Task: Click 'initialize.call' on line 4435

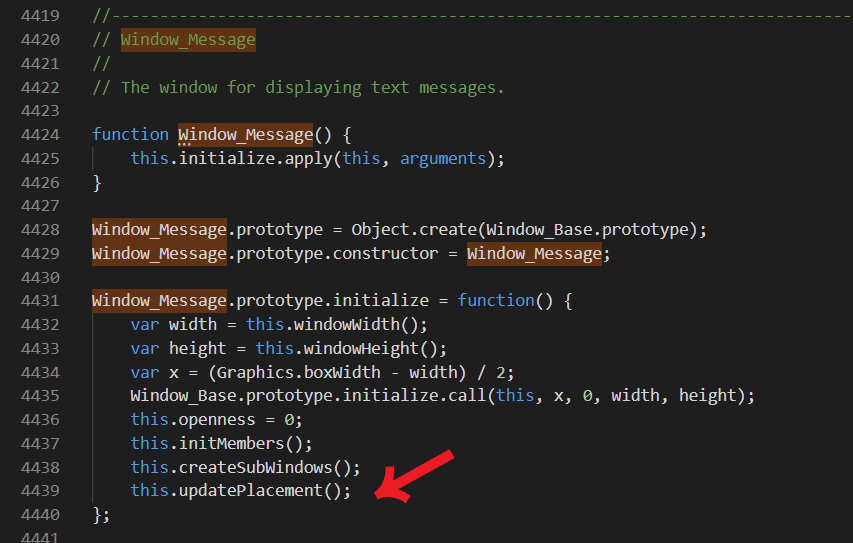Action: tap(414, 396)
